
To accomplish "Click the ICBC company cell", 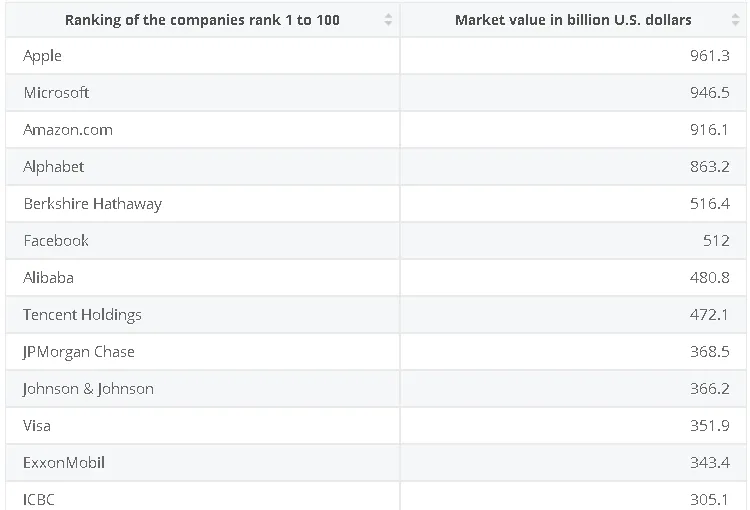I will [x=39, y=498].
